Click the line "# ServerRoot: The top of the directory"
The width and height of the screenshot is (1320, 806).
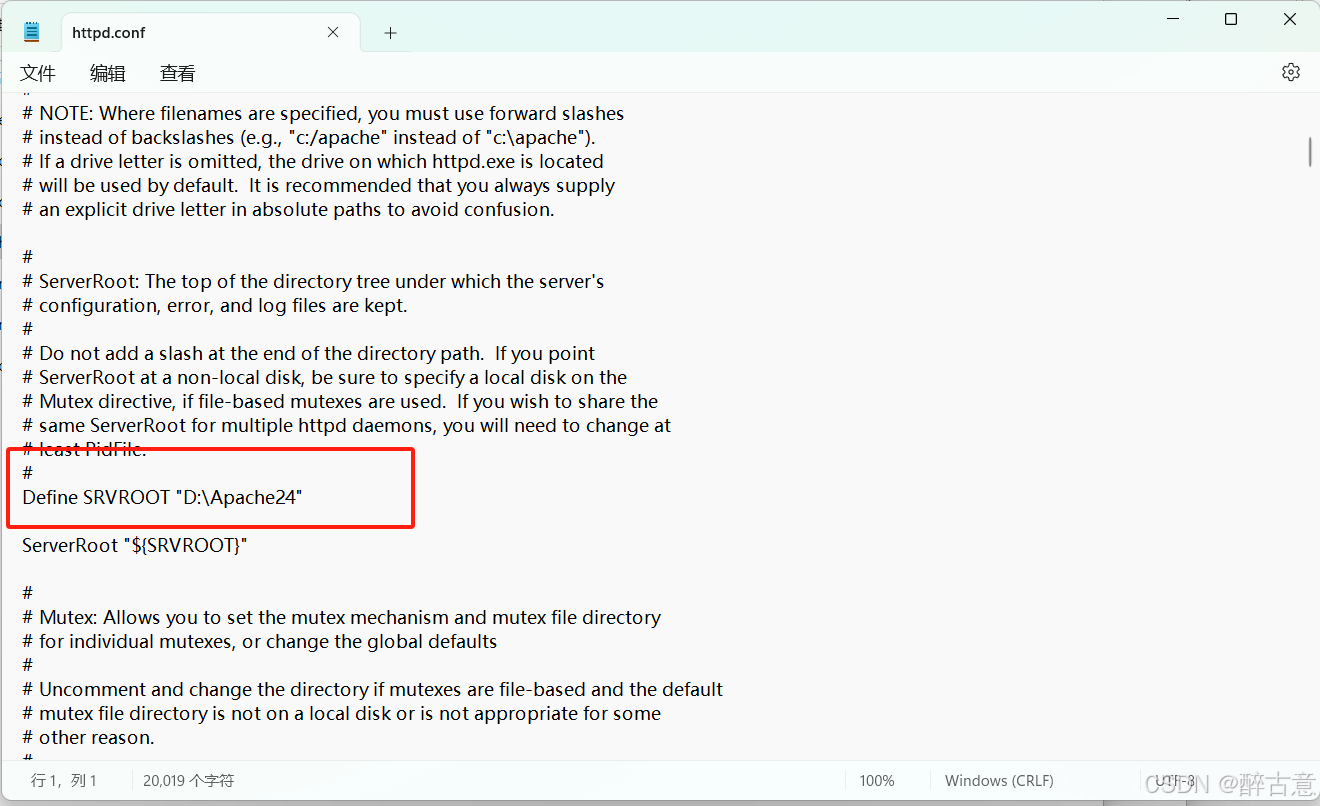point(313,281)
